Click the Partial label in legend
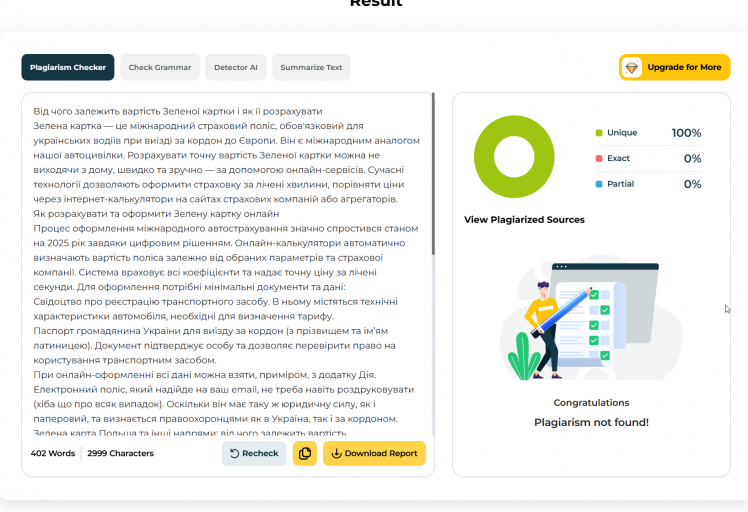748x512 pixels. [621, 184]
